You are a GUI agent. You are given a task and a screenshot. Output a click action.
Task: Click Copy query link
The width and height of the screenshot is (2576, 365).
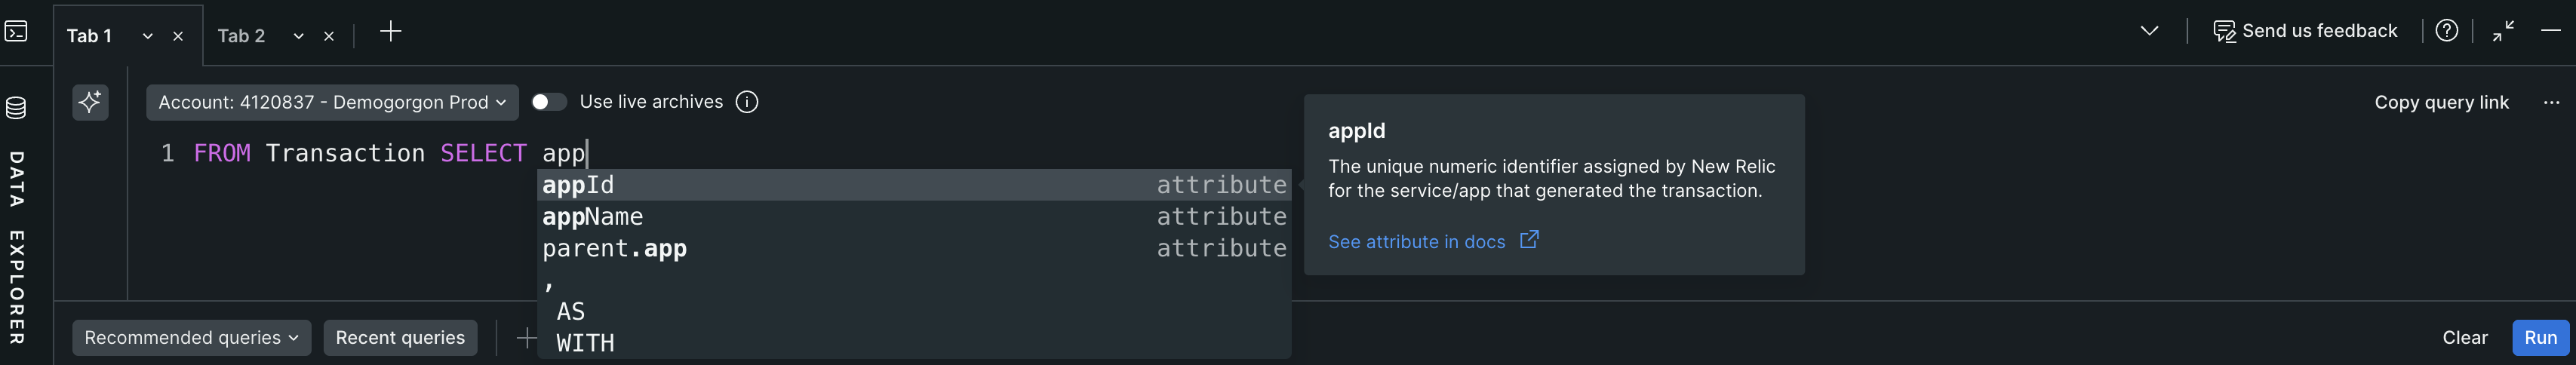pos(2441,102)
